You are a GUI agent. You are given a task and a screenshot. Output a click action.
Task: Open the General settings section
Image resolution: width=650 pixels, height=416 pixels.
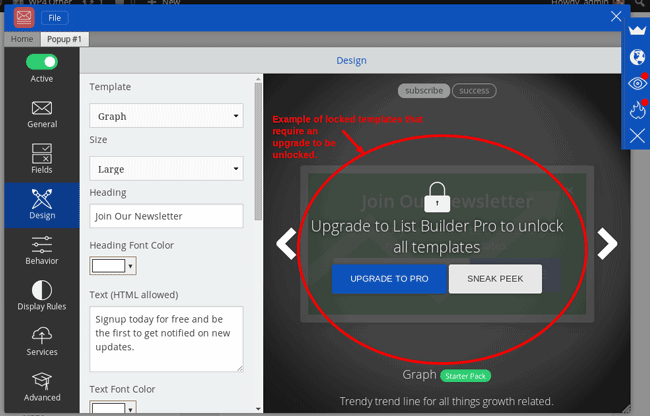[42, 114]
